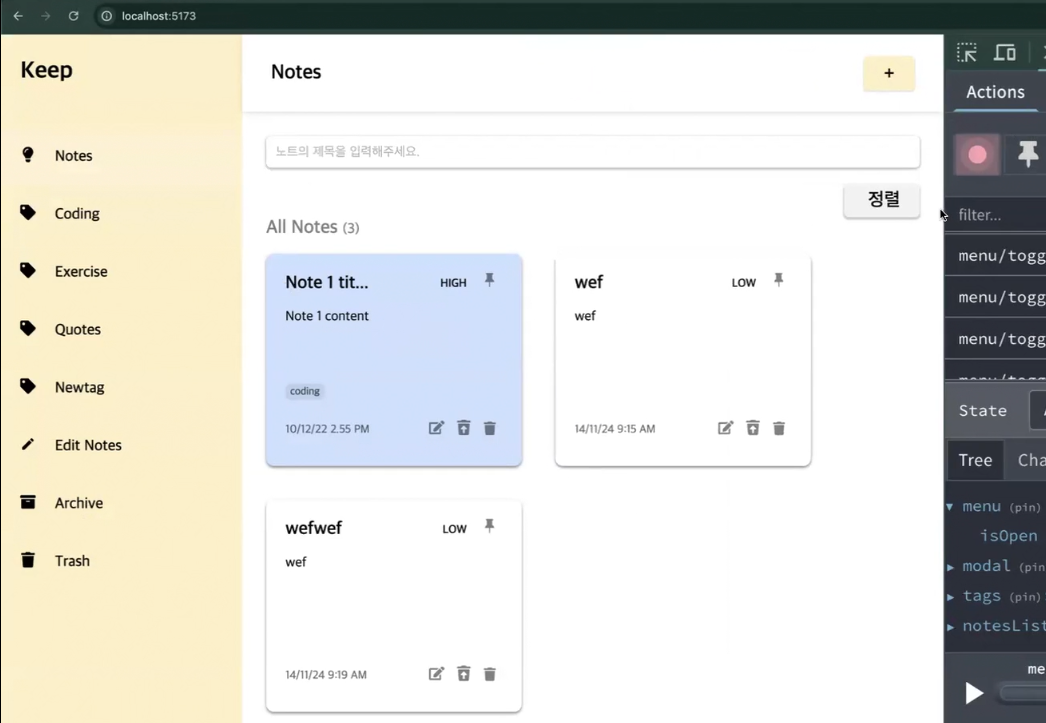1046x723 pixels.
Task: Expand the menu node in state tree
Action: [x=950, y=507]
